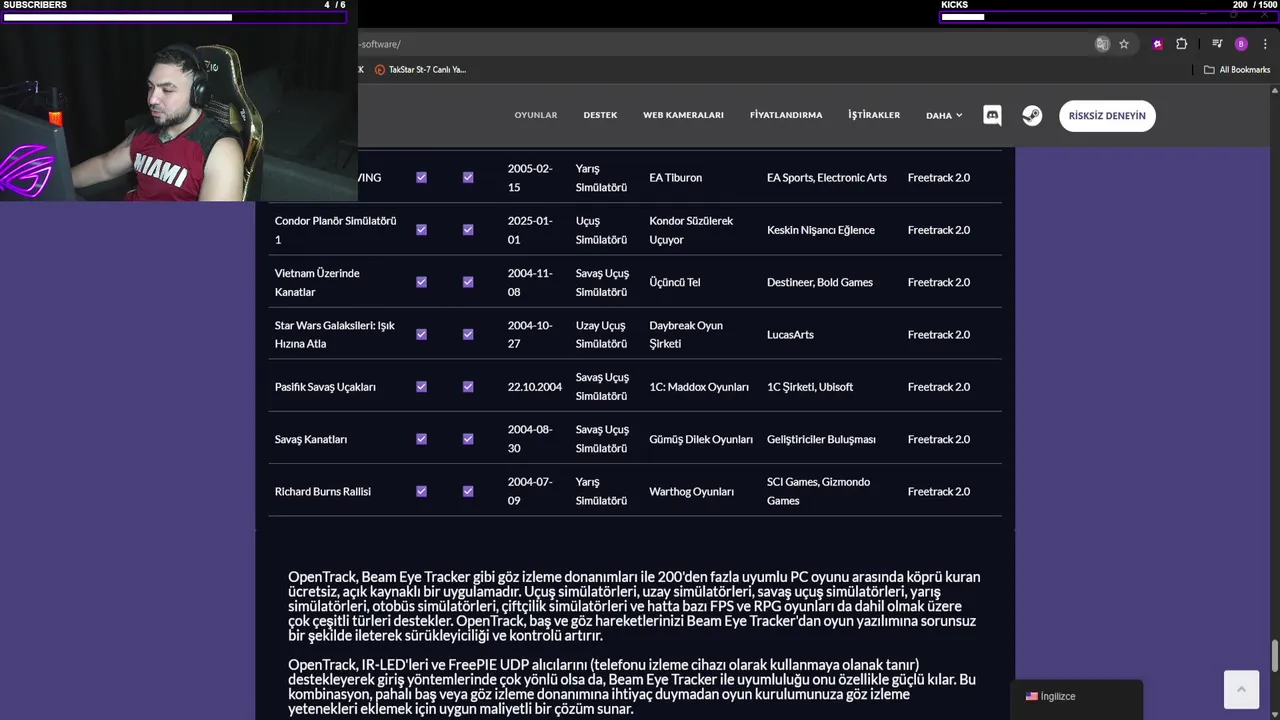1280x720 pixels.
Task: Expand the DAHA dropdown menu
Action: [944, 115]
